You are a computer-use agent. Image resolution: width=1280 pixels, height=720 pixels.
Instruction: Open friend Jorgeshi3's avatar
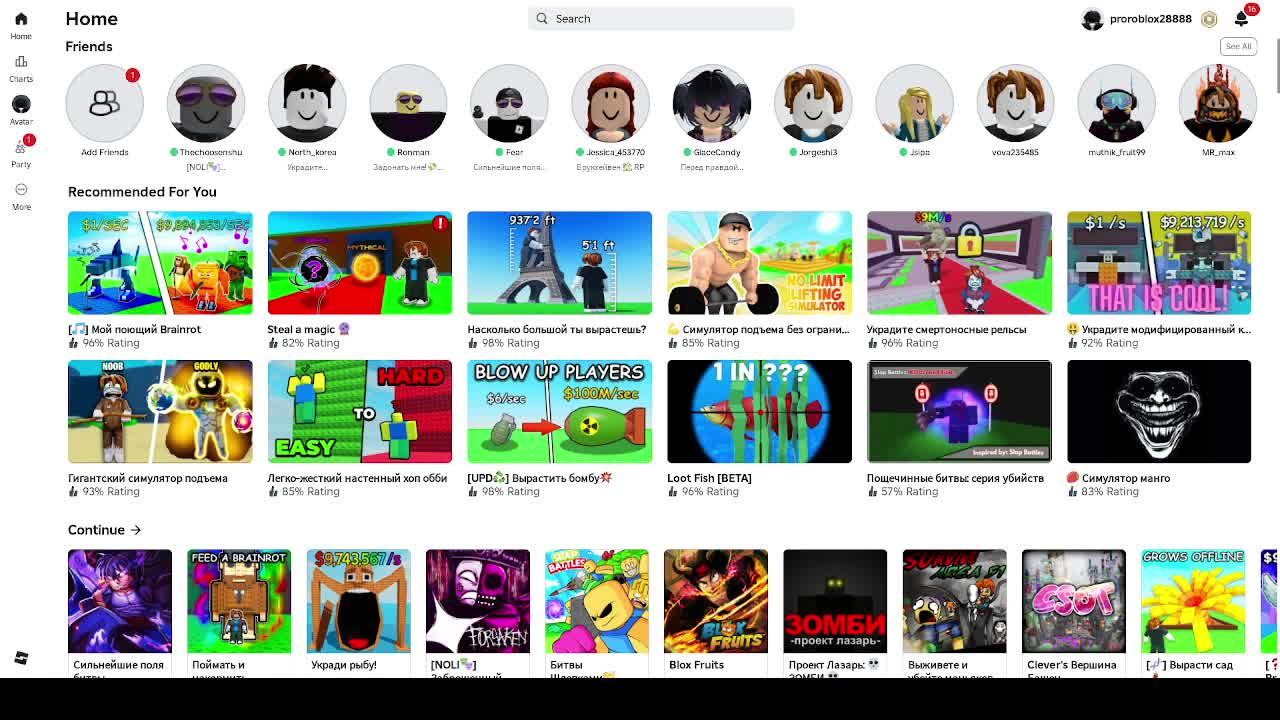coord(813,103)
